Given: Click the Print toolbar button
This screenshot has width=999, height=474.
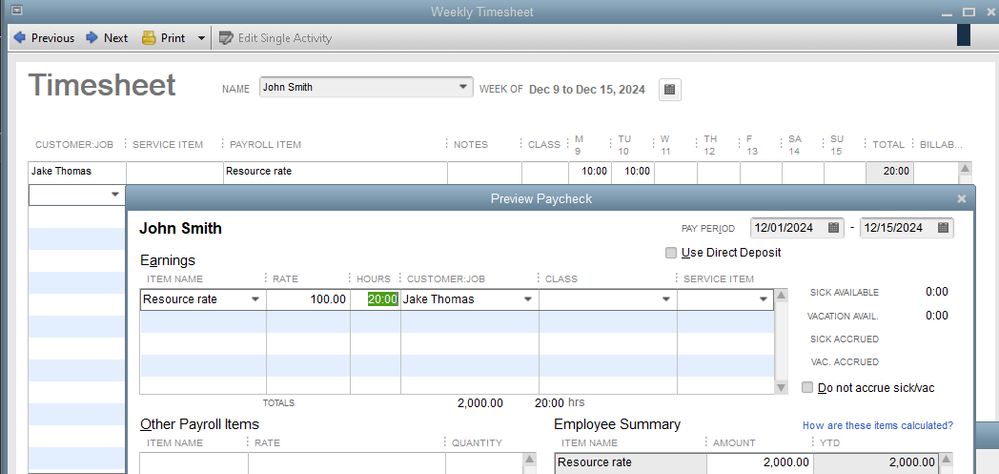Looking at the screenshot, I should [x=164, y=38].
